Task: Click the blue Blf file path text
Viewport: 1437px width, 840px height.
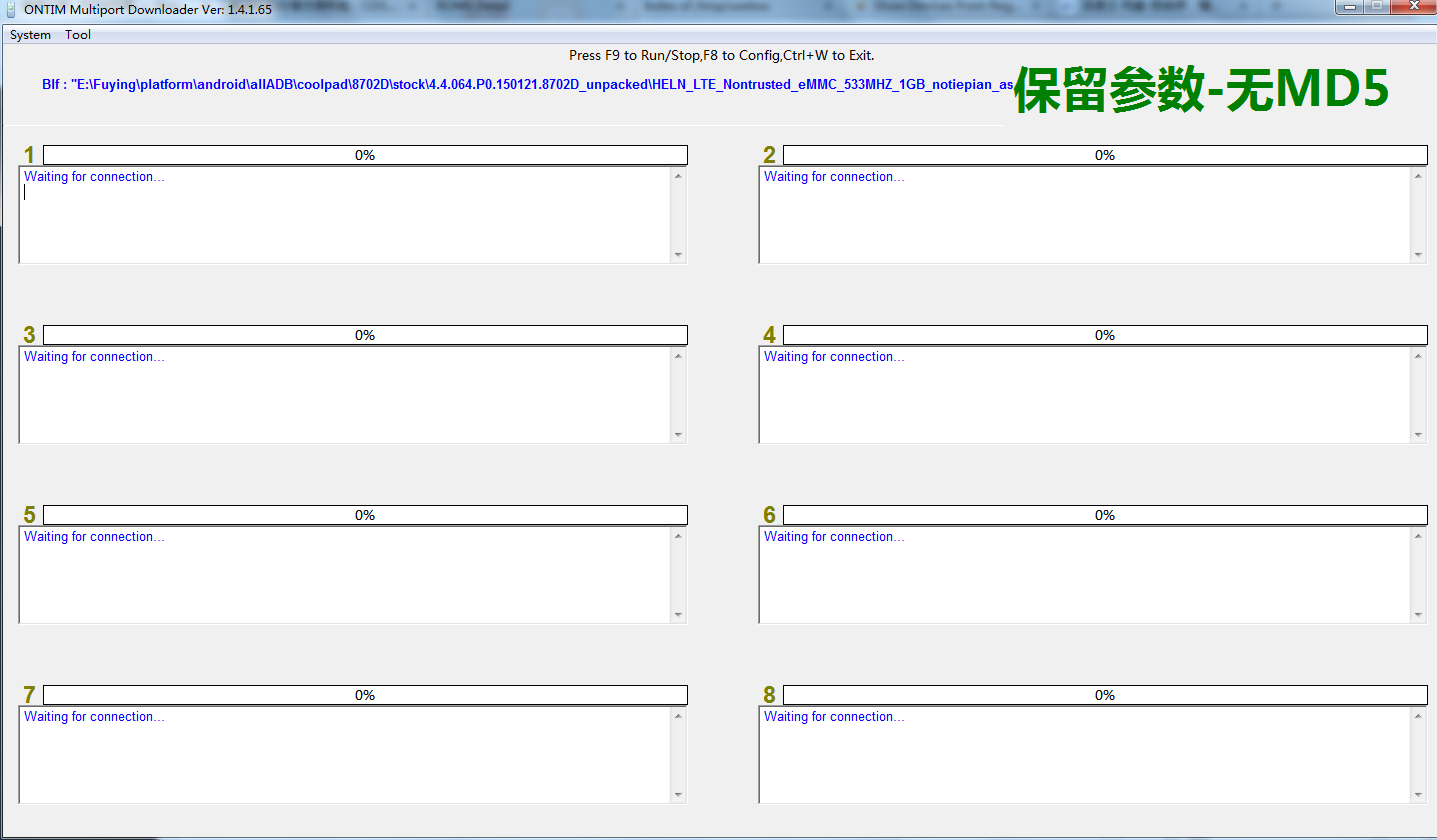Action: (527, 85)
